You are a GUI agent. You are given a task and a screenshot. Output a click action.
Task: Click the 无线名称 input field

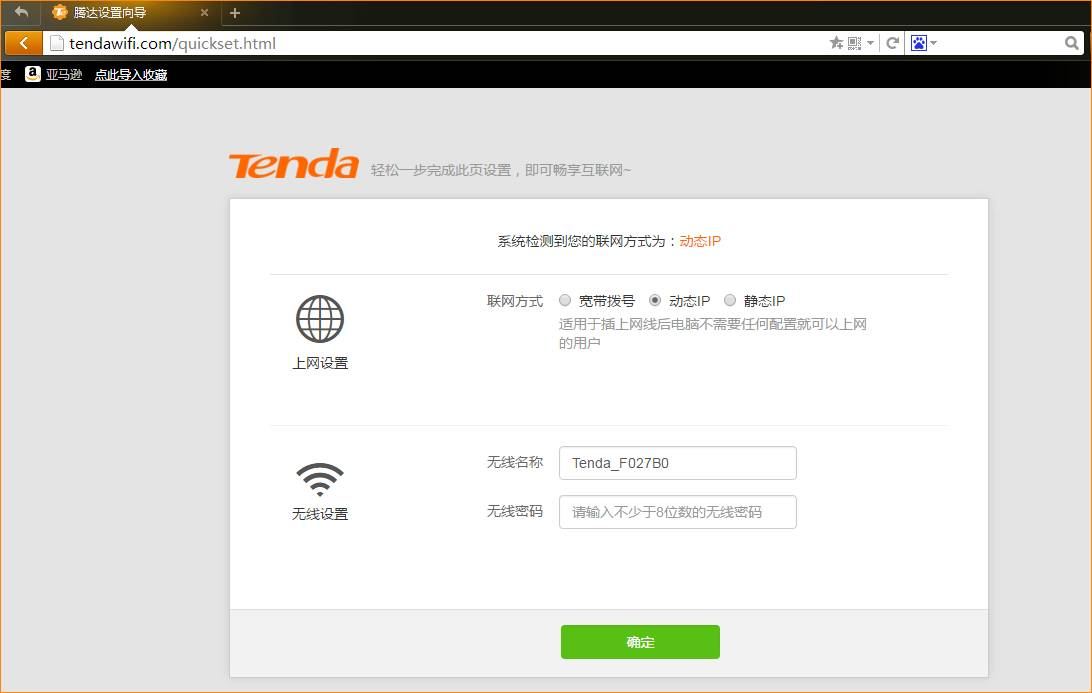[678, 463]
